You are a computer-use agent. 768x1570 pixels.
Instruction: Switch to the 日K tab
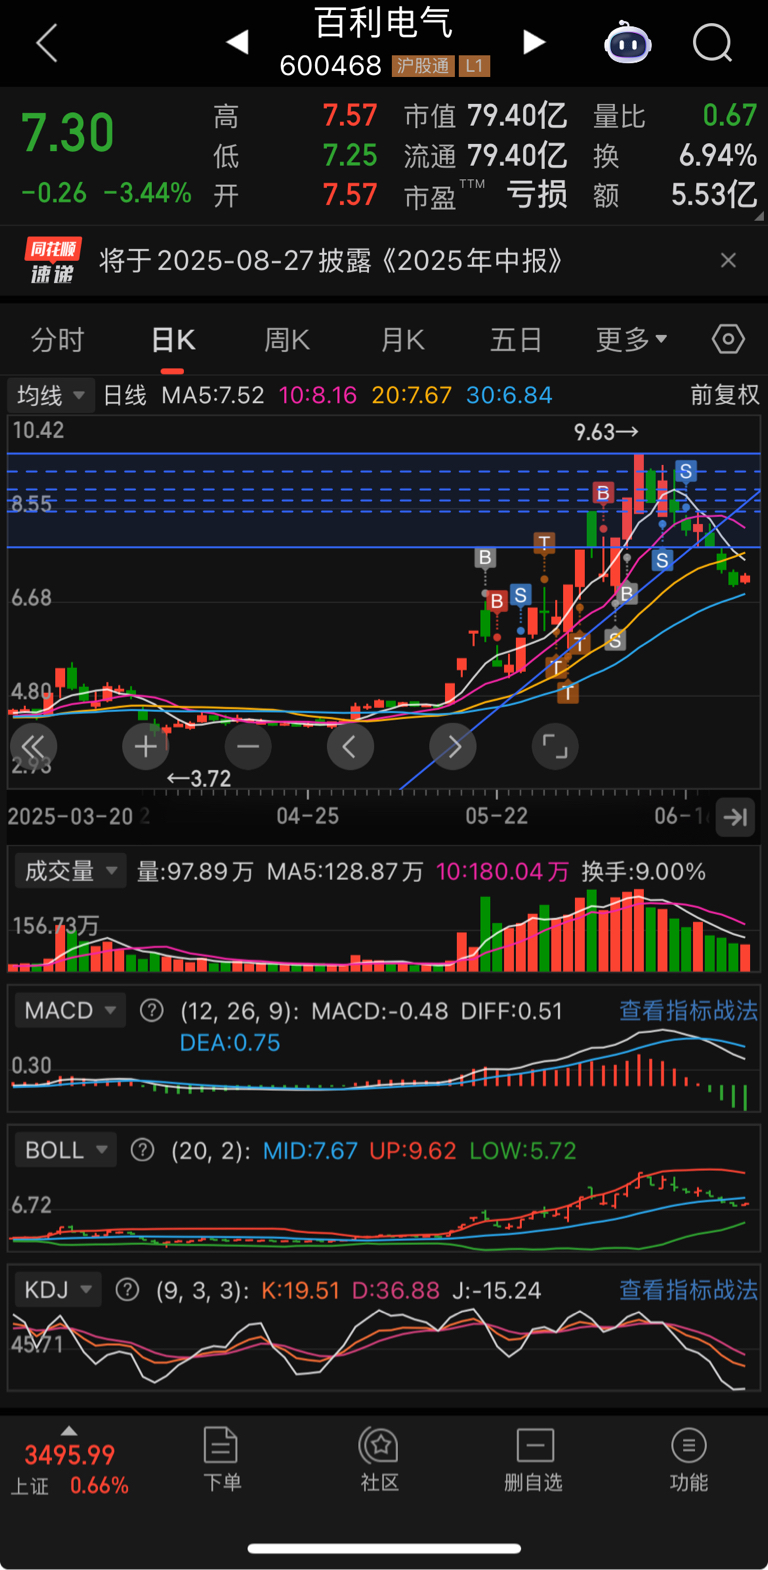pos(173,340)
